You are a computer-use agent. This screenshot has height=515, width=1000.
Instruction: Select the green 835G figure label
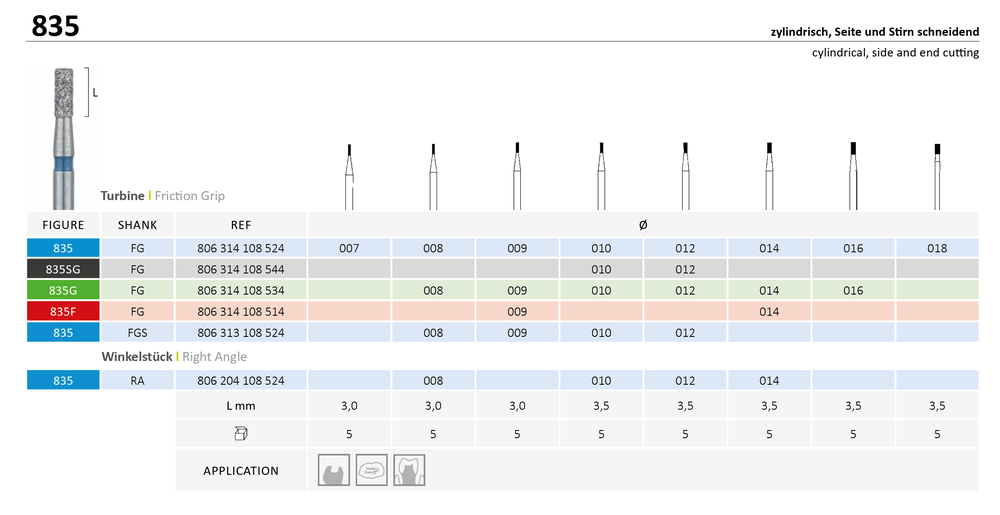point(63,290)
